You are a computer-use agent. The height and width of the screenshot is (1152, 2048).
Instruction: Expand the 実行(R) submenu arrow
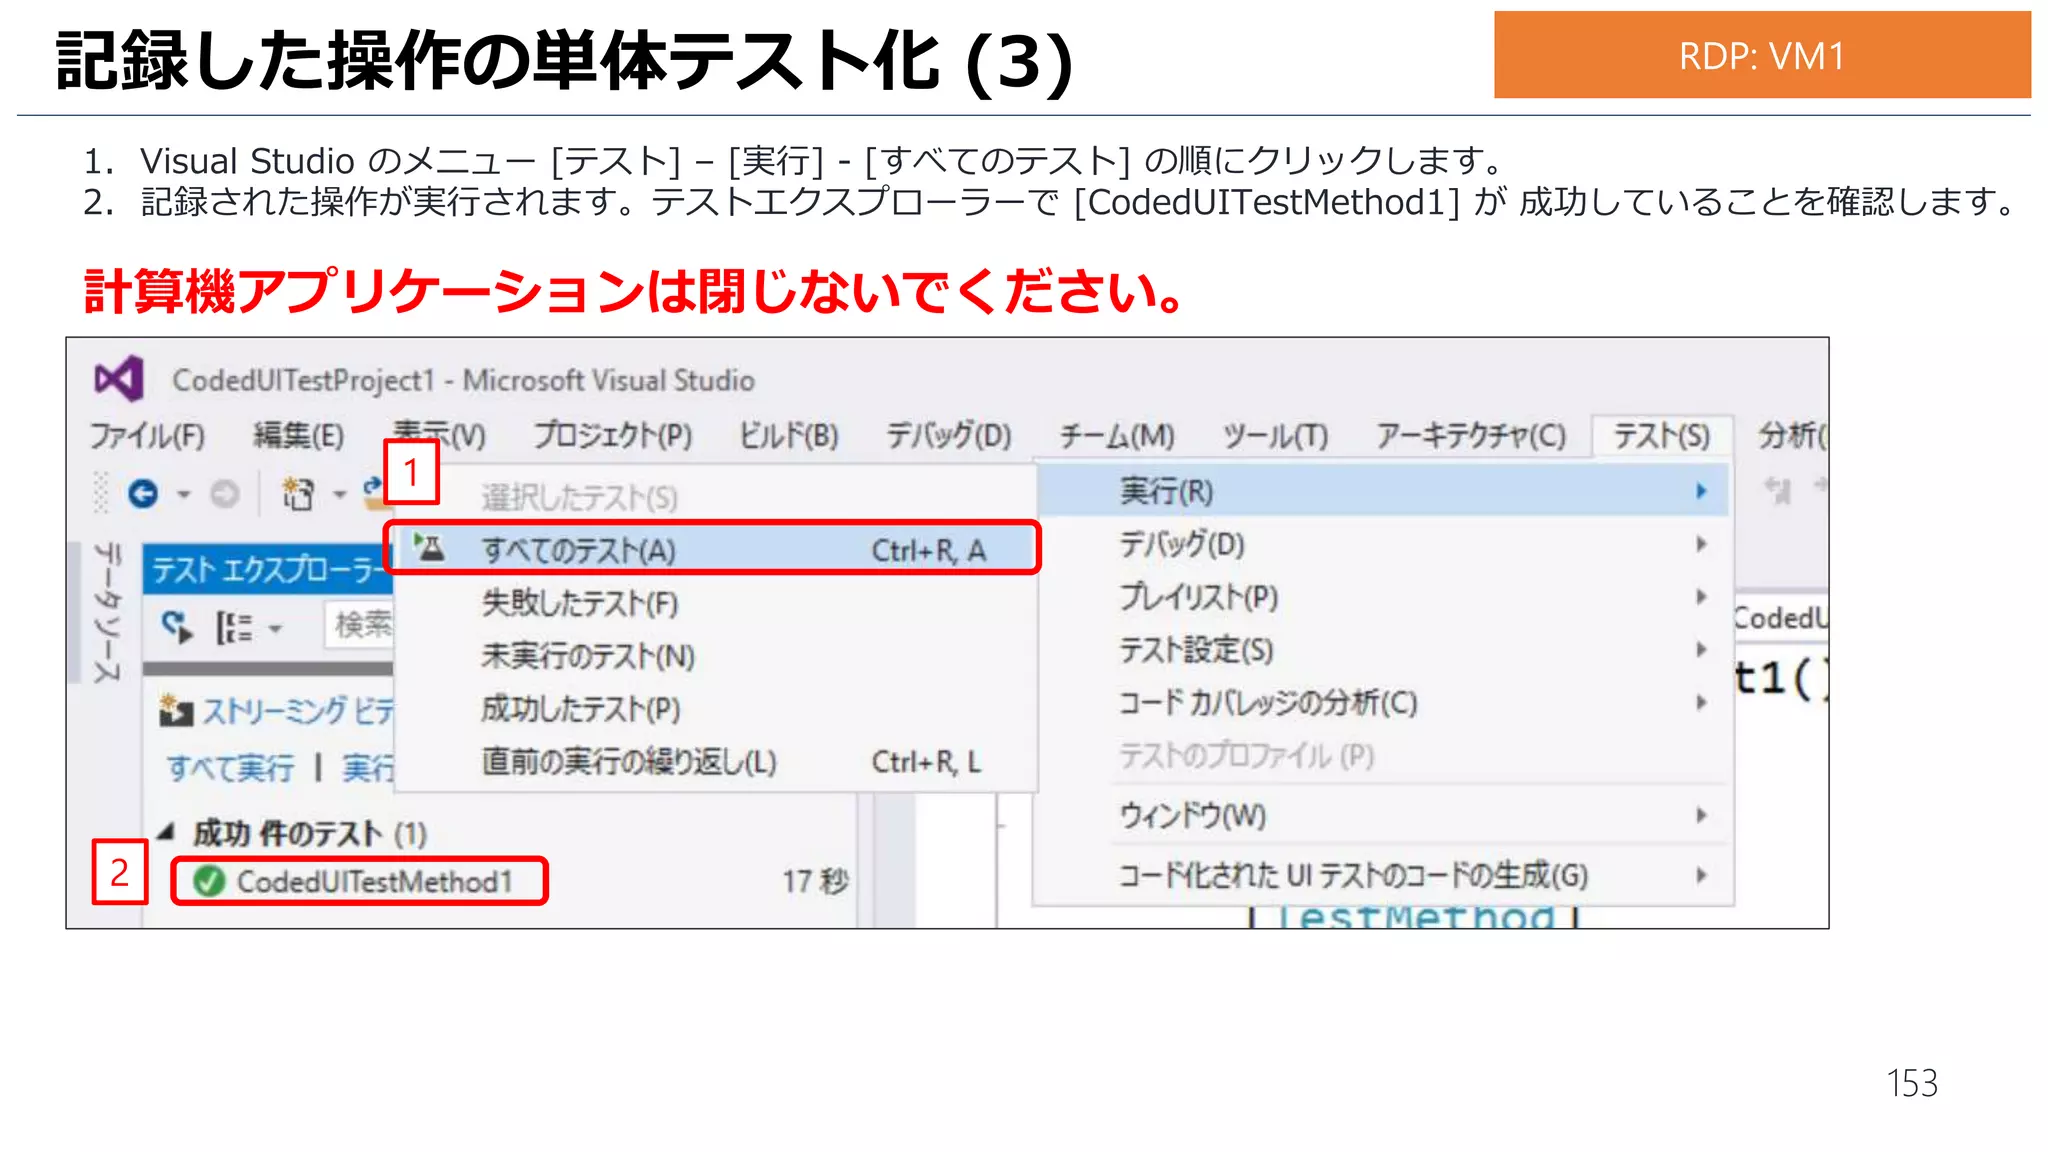click(1701, 491)
